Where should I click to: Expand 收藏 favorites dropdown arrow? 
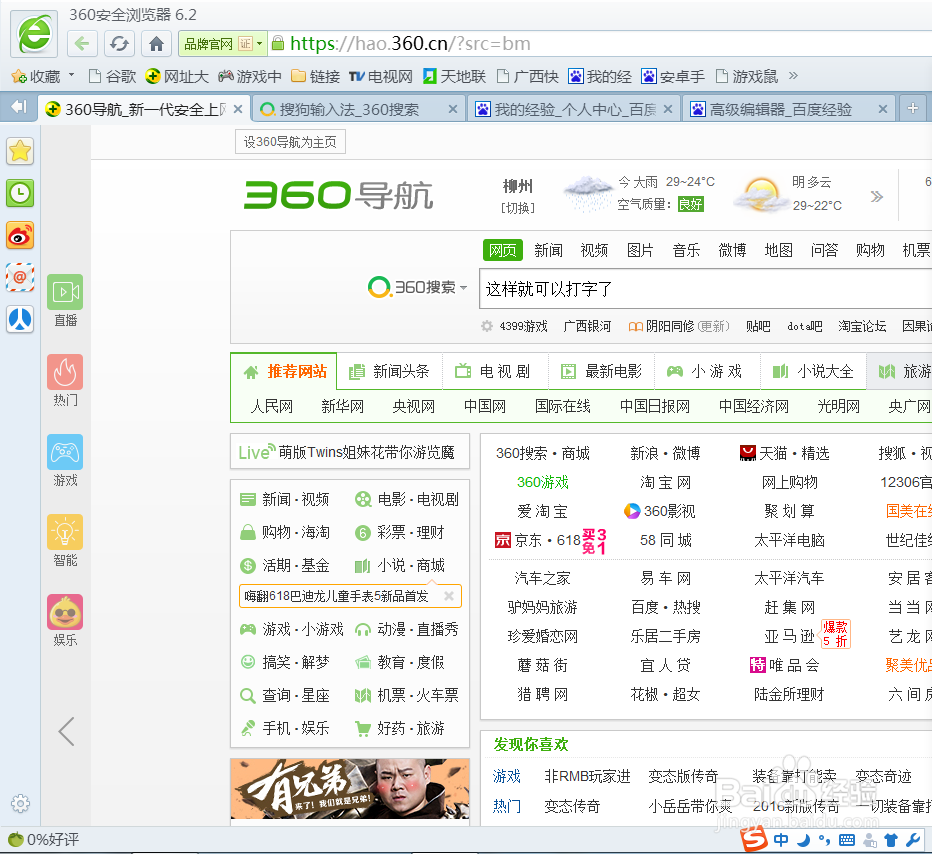72,75
